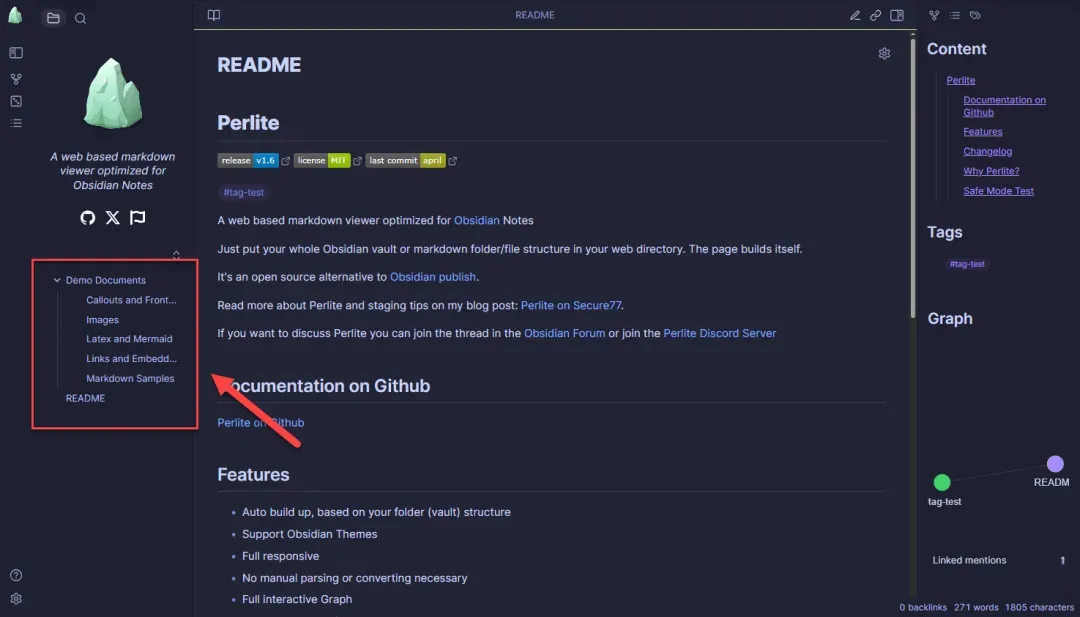Viewport: 1080px width, 617px height.
Task: Open the Perlite on Secure77 link
Action: 572,305
